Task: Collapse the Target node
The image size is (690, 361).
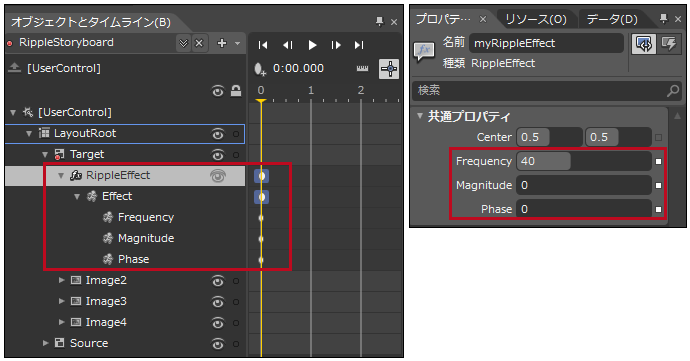Action: [45, 155]
